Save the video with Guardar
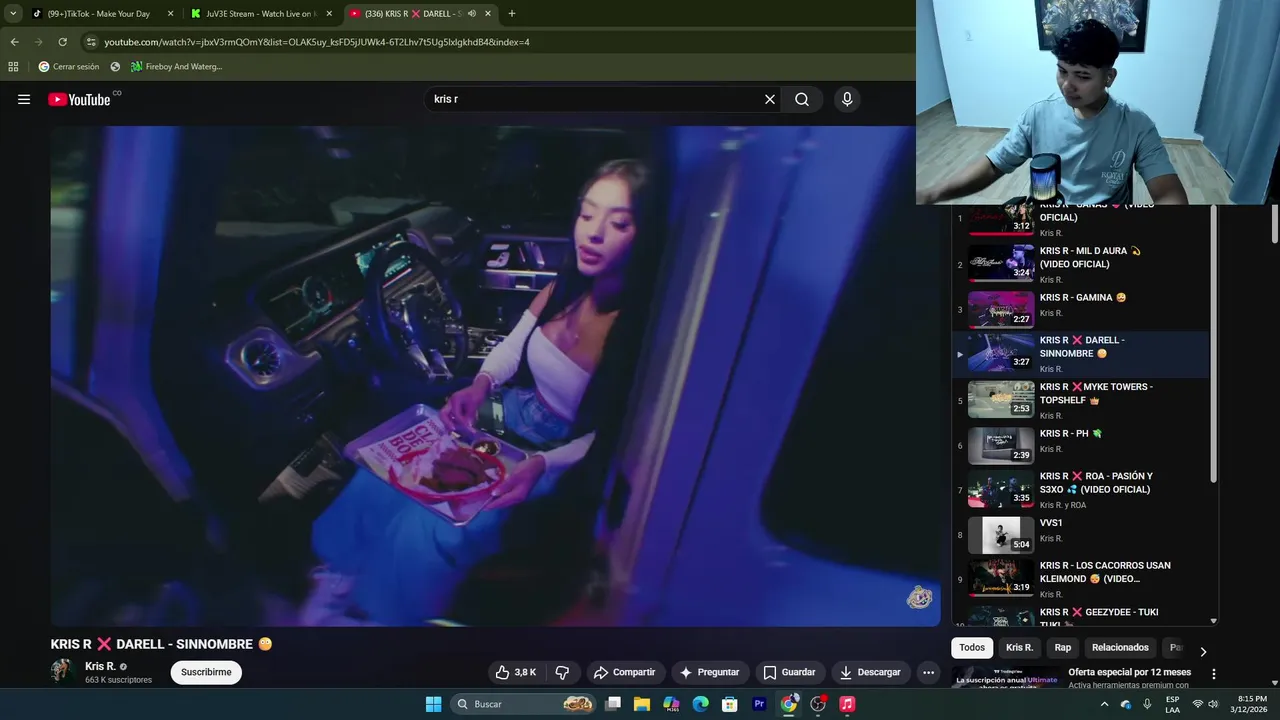 pyautogui.click(x=789, y=672)
